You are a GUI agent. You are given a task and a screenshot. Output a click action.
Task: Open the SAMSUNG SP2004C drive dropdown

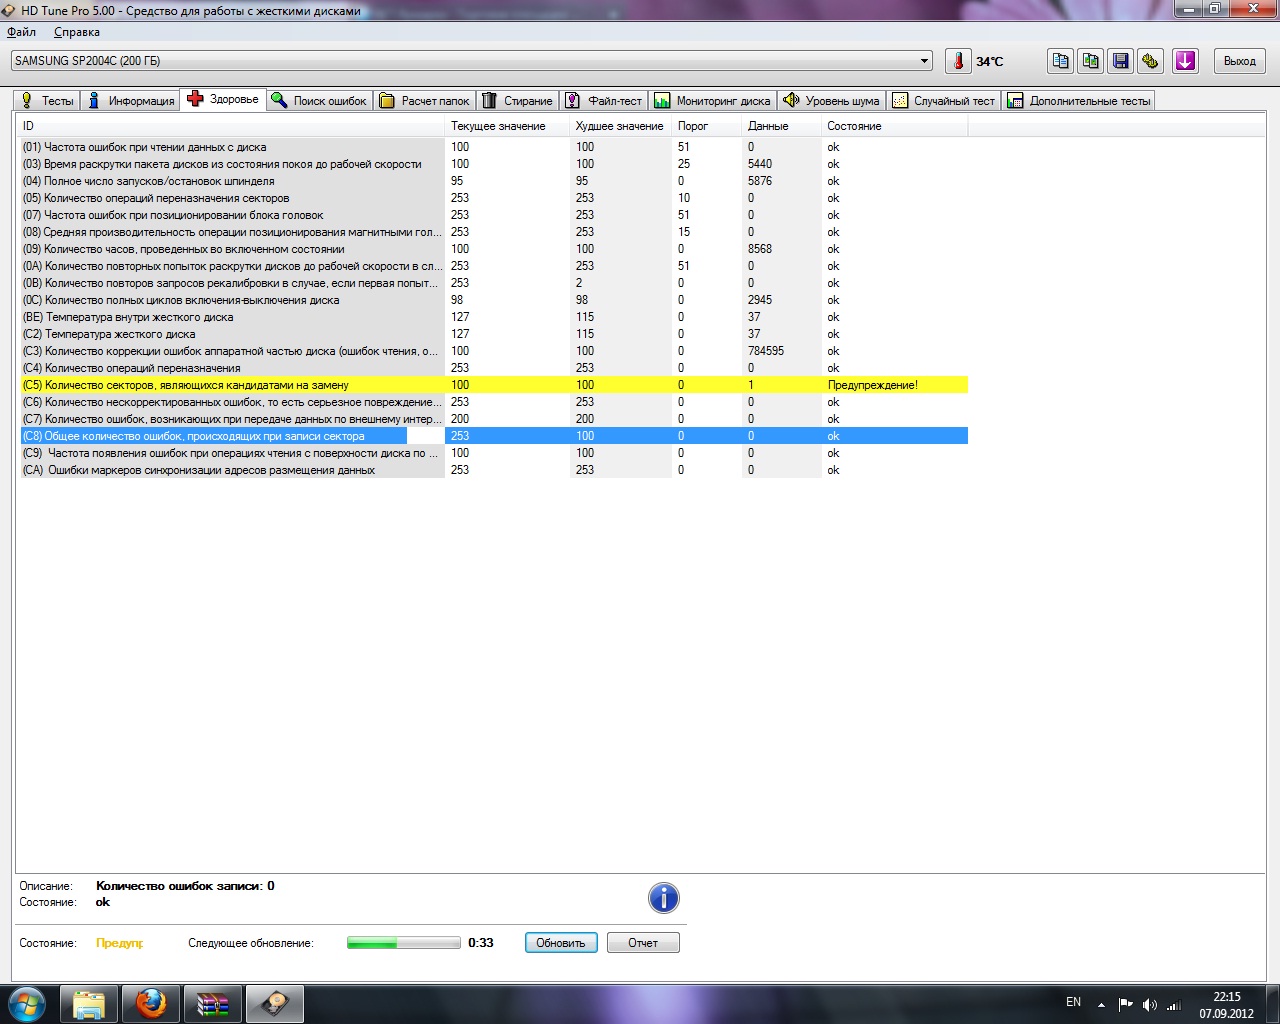[x=471, y=61]
